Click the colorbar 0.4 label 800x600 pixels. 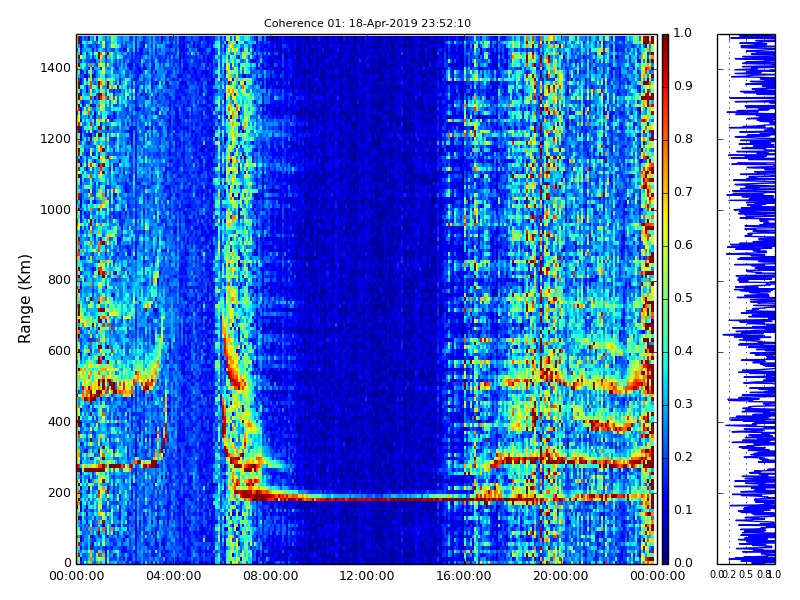683,351
